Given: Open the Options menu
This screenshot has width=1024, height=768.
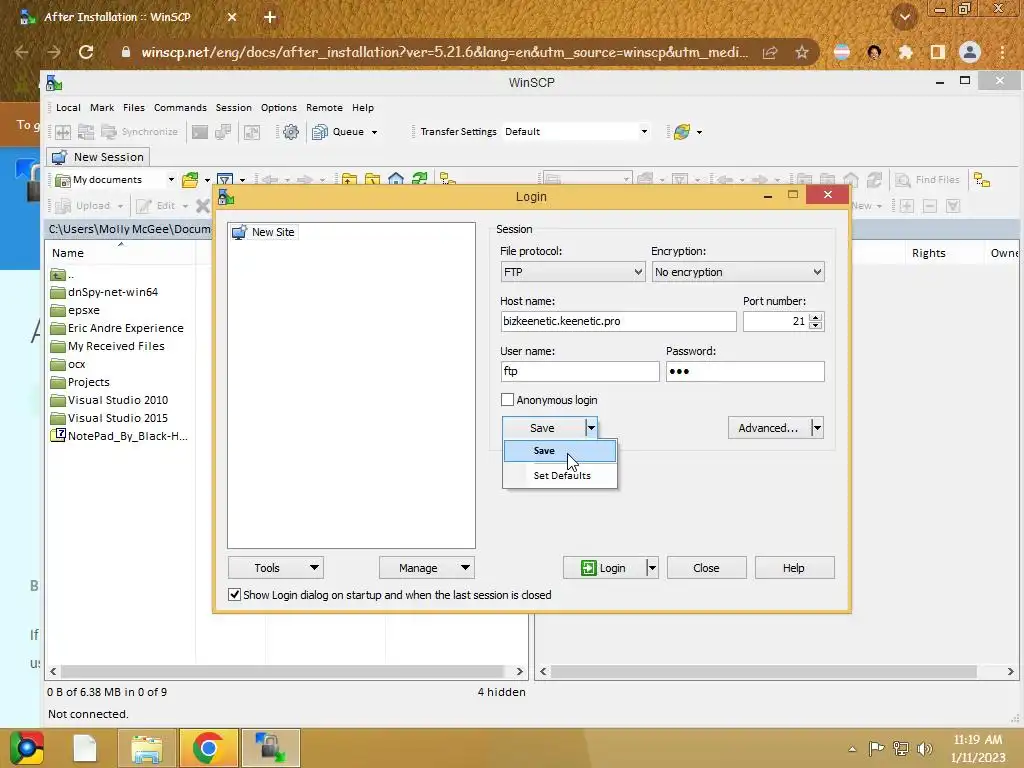Looking at the screenshot, I should click(279, 108).
